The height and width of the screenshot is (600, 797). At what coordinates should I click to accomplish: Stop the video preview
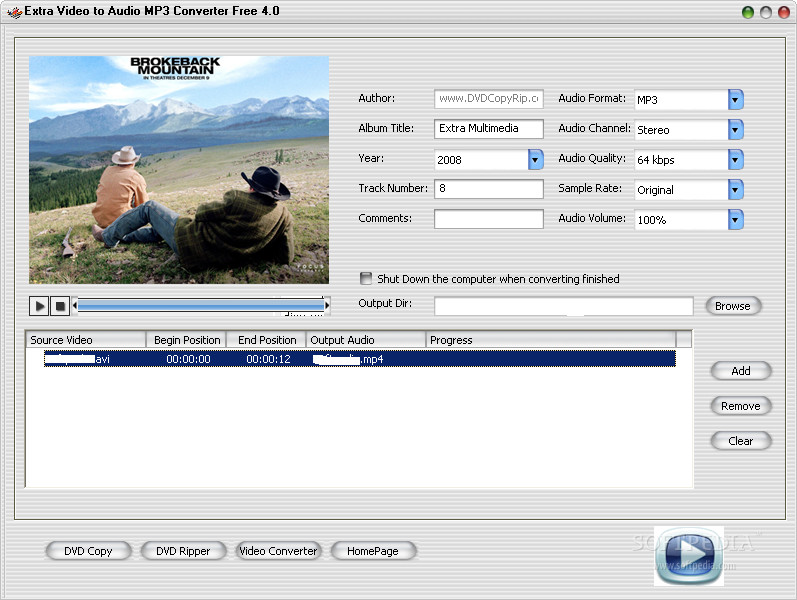[60, 306]
